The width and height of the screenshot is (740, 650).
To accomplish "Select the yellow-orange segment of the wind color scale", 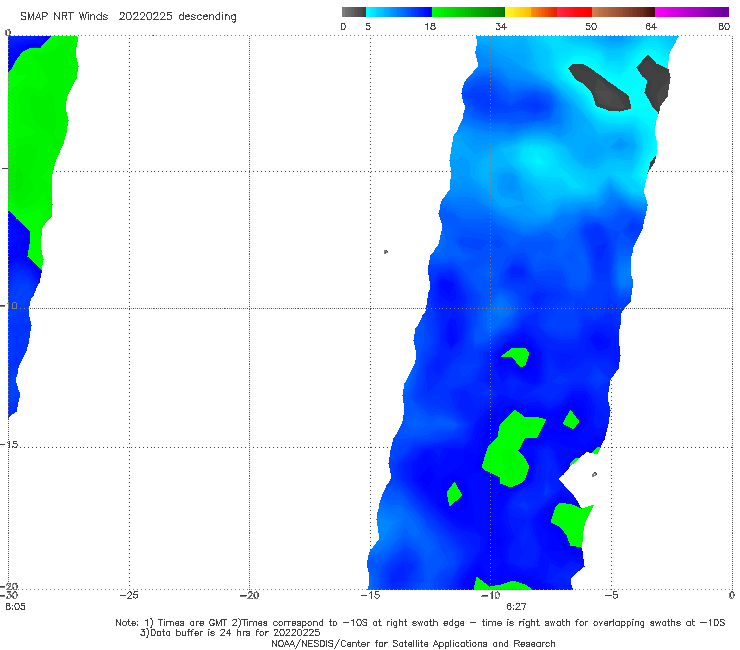I will (x=531, y=12).
